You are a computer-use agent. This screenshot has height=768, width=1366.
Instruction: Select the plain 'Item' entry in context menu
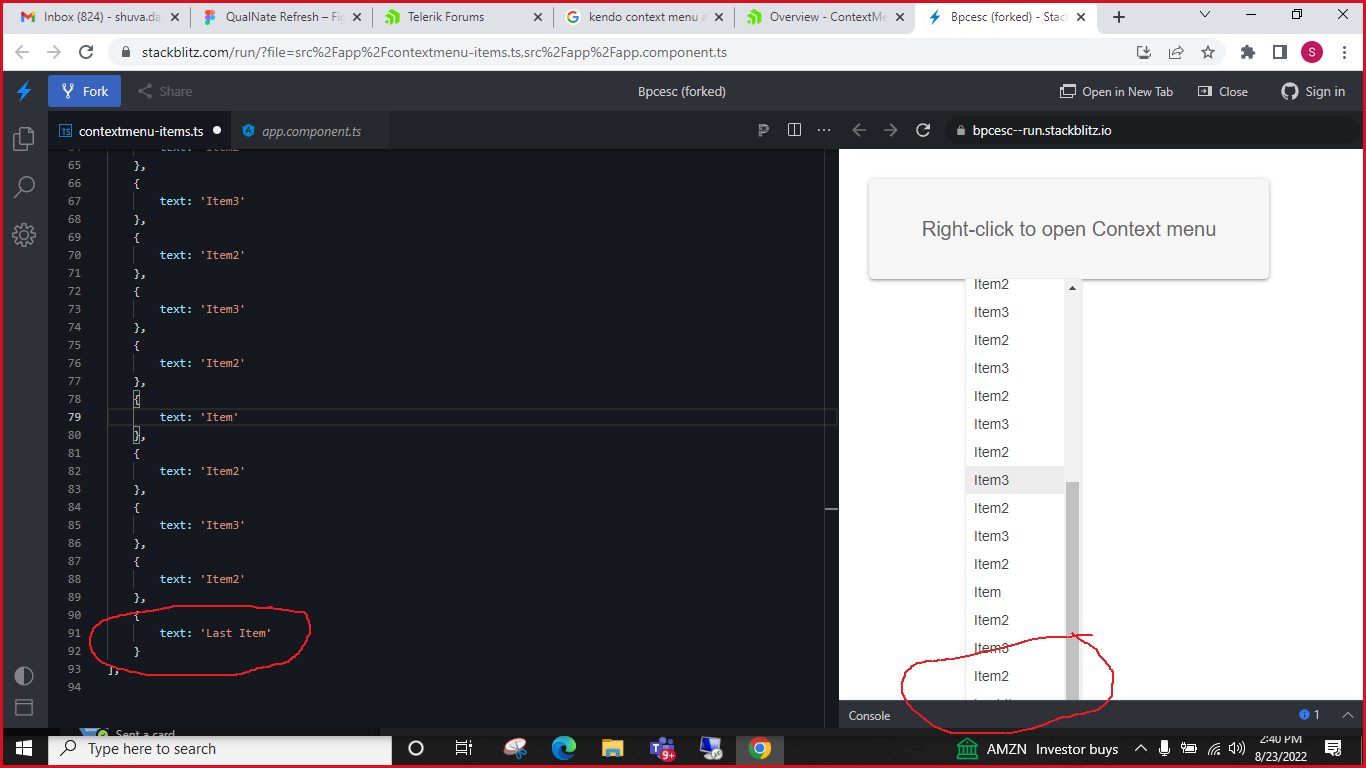point(1014,592)
